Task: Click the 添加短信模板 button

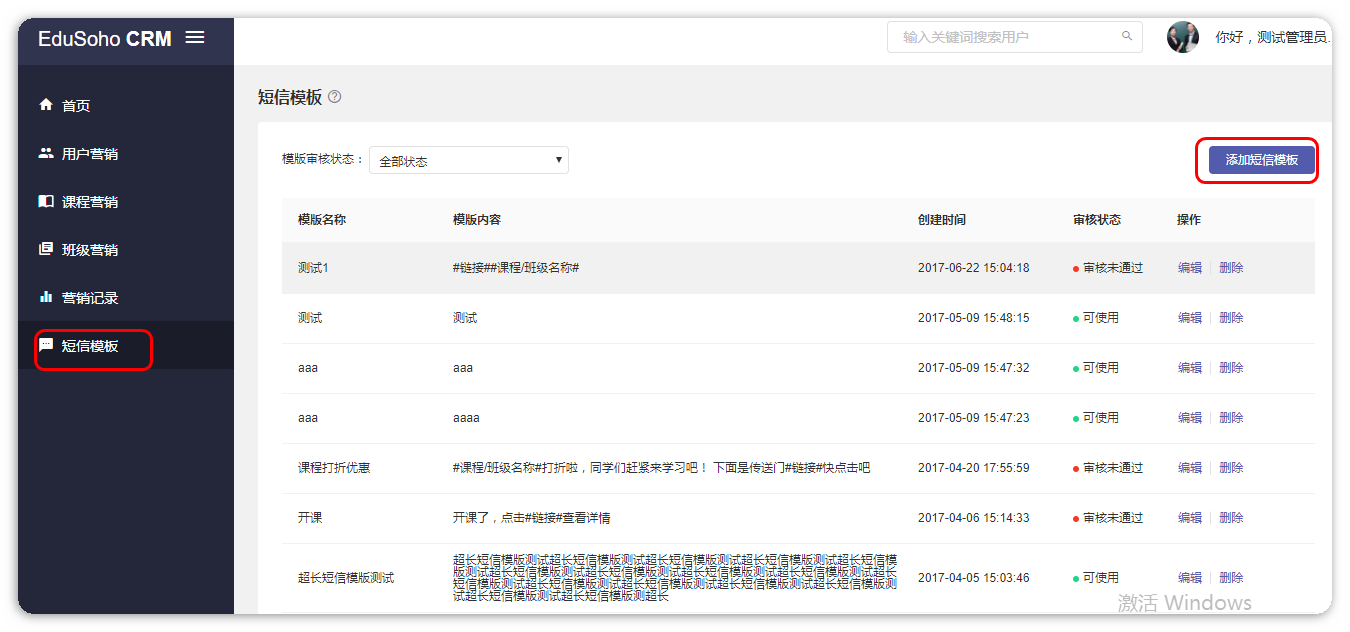Action: tap(1261, 160)
